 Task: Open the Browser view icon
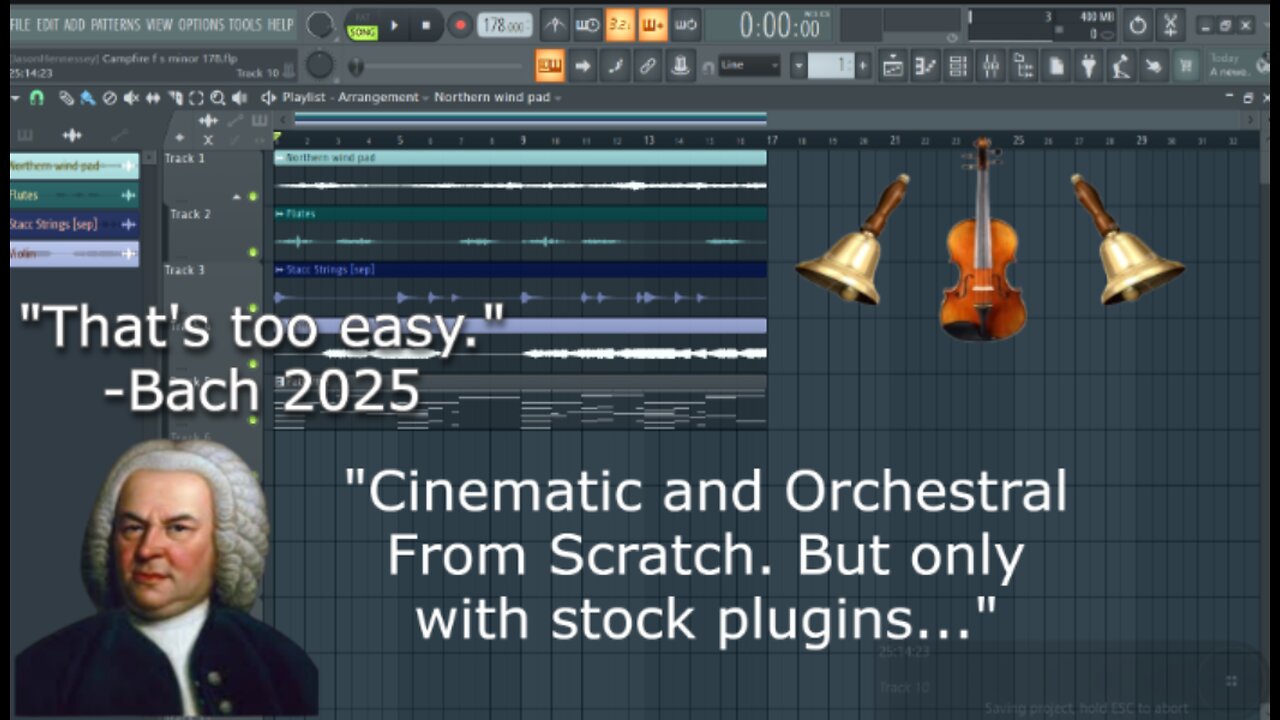pyautogui.click(x=1024, y=66)
